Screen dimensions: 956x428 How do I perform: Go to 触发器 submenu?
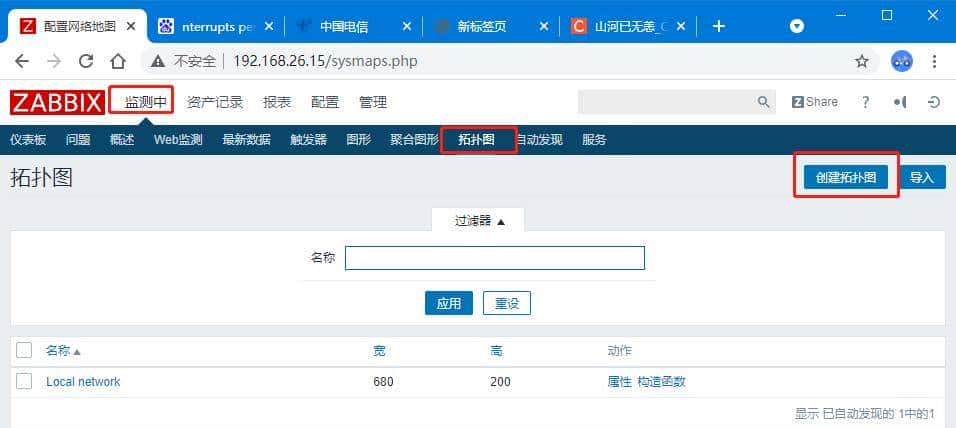[x=309, y=140]
